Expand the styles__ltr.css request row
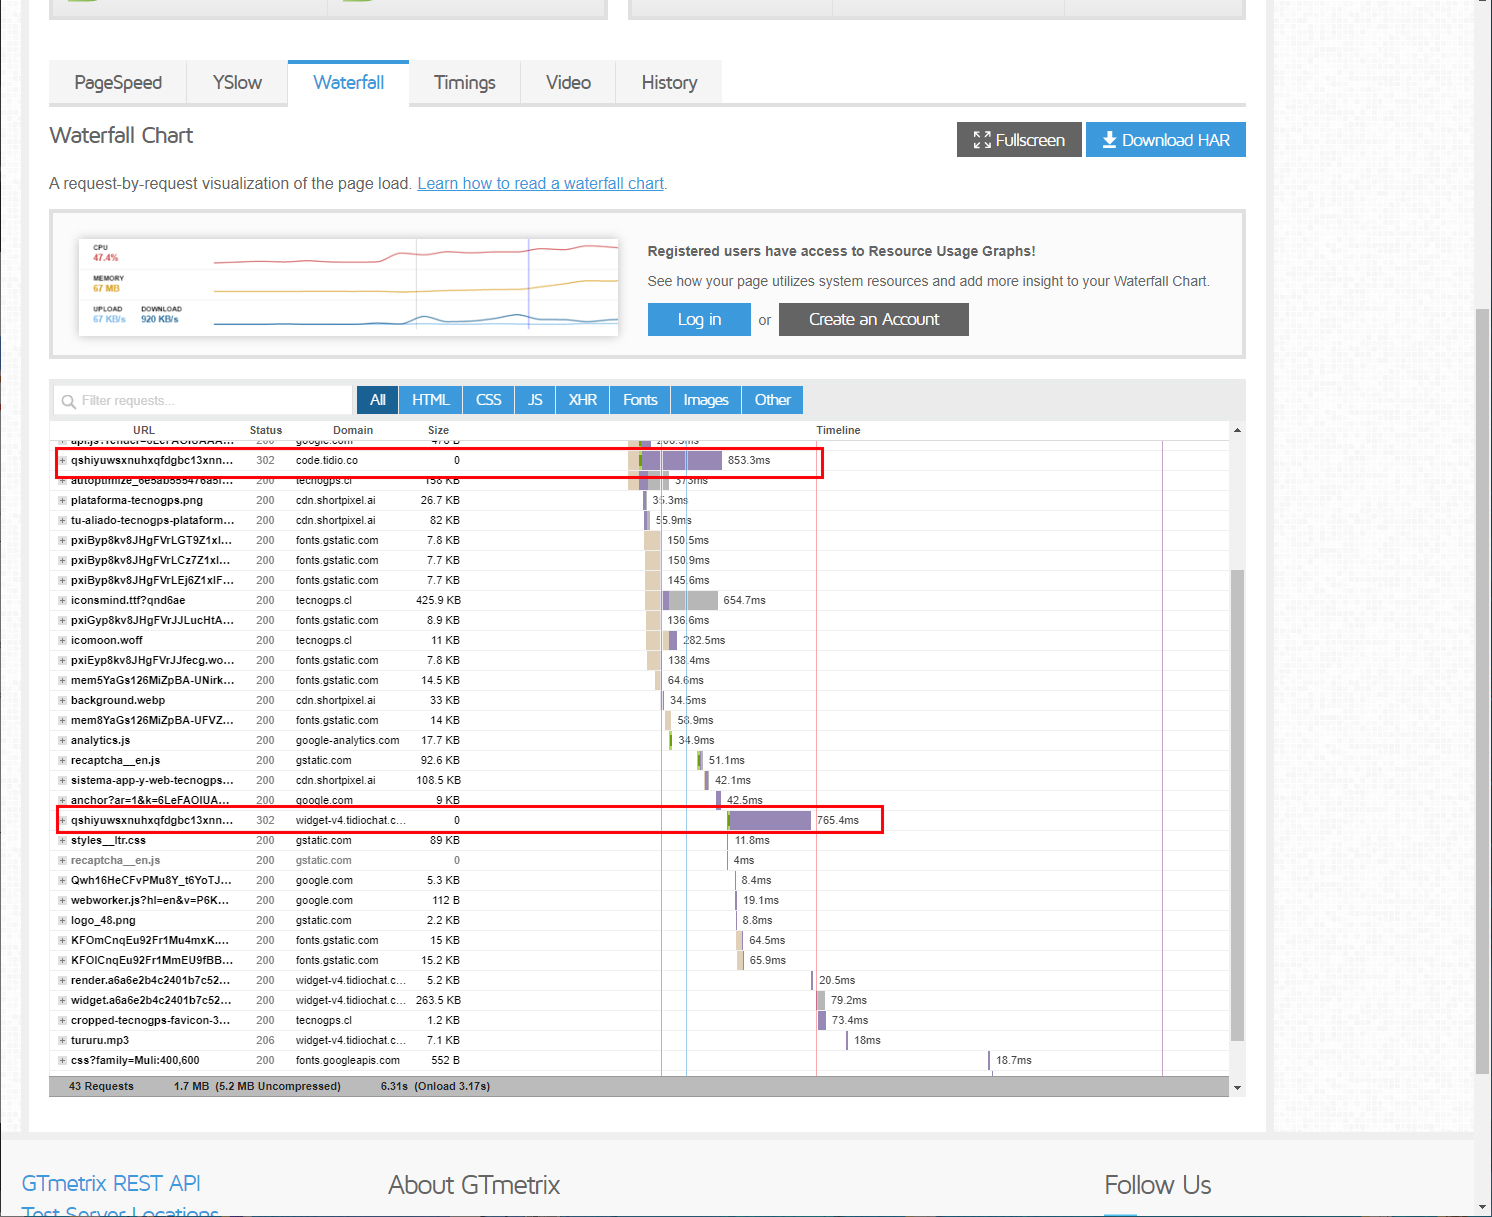1492x1217 pixels. coord(62,840)
